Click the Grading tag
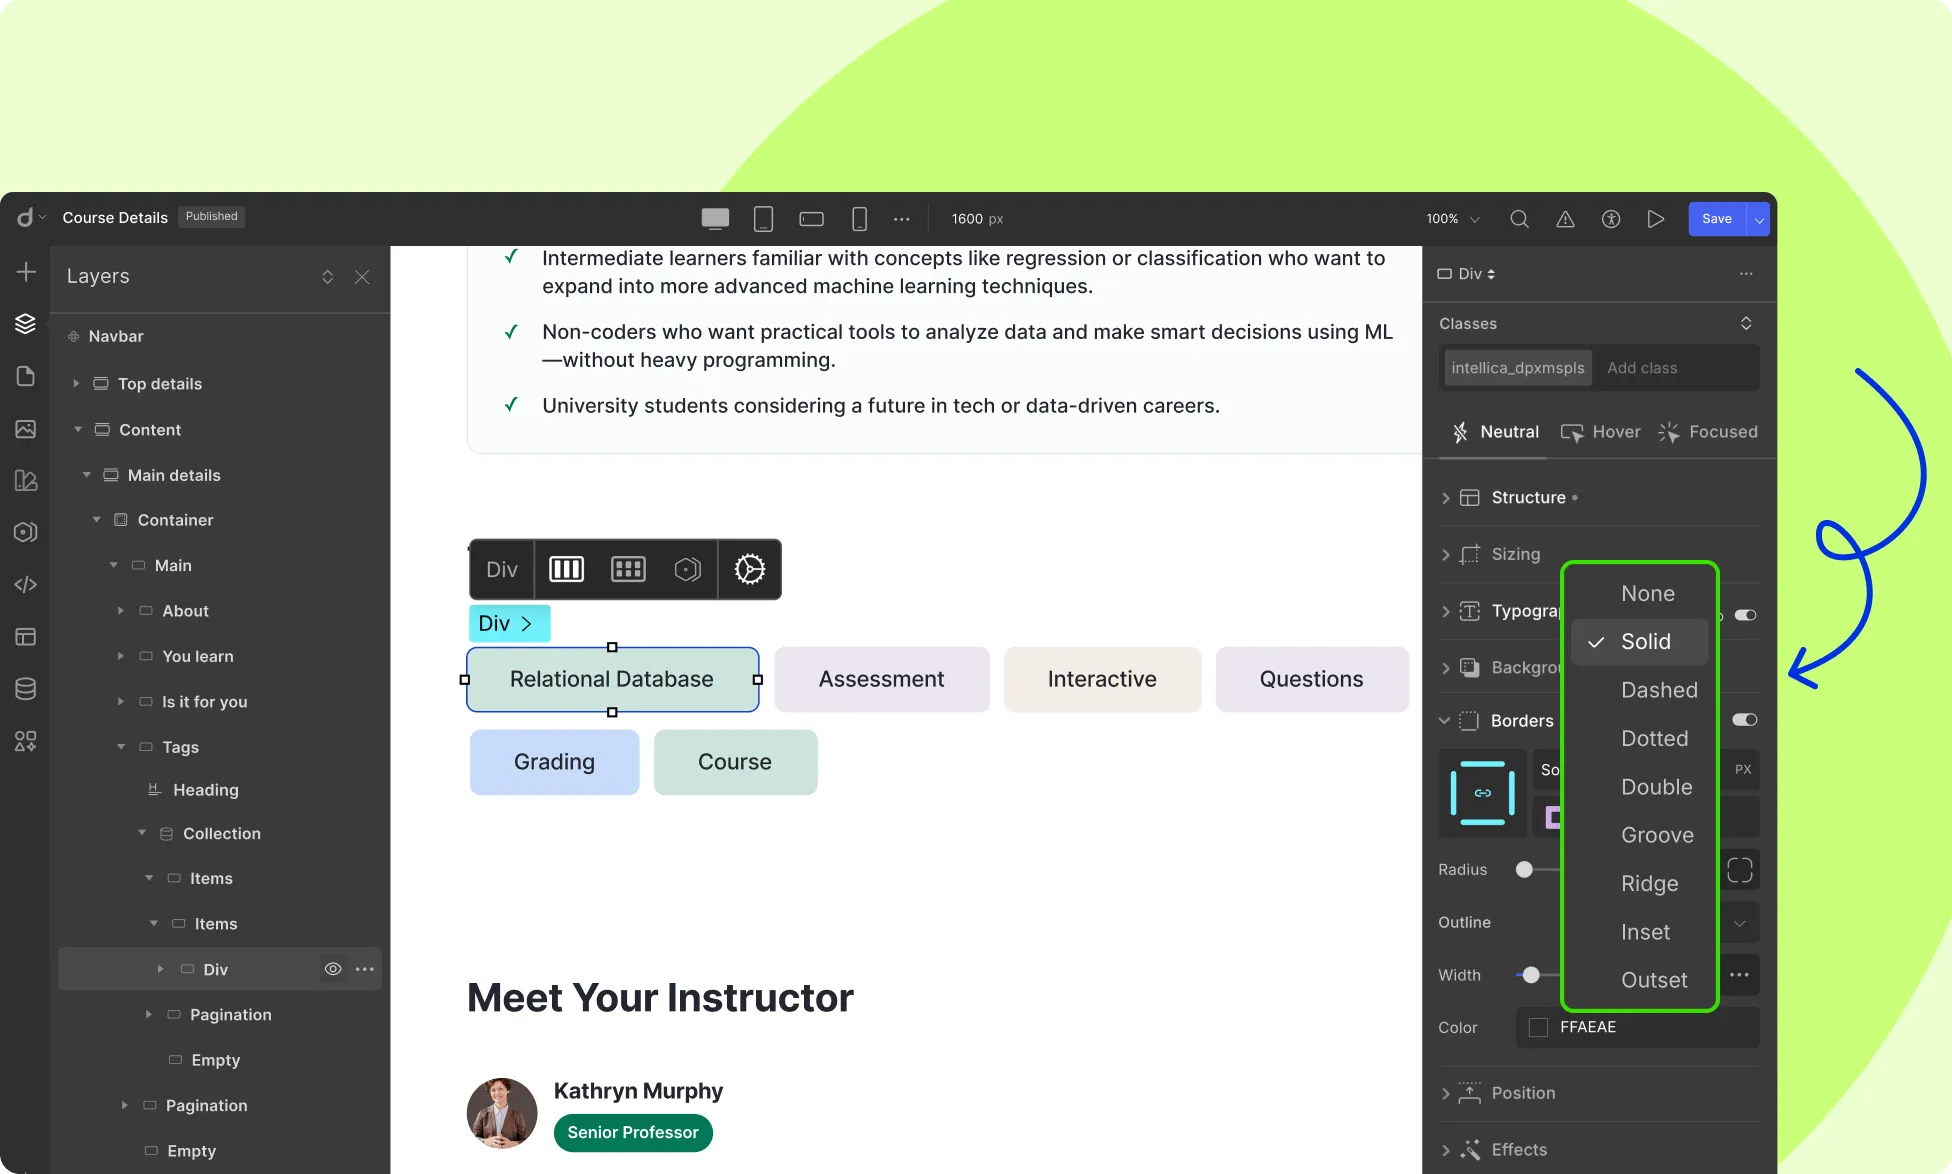The image size is (1952, 1174). point(554,762)
